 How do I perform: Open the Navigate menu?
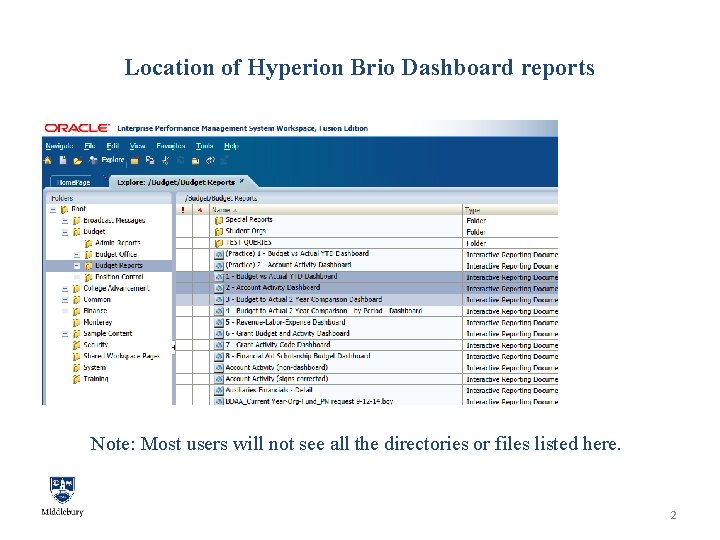[x=59, y=146]
